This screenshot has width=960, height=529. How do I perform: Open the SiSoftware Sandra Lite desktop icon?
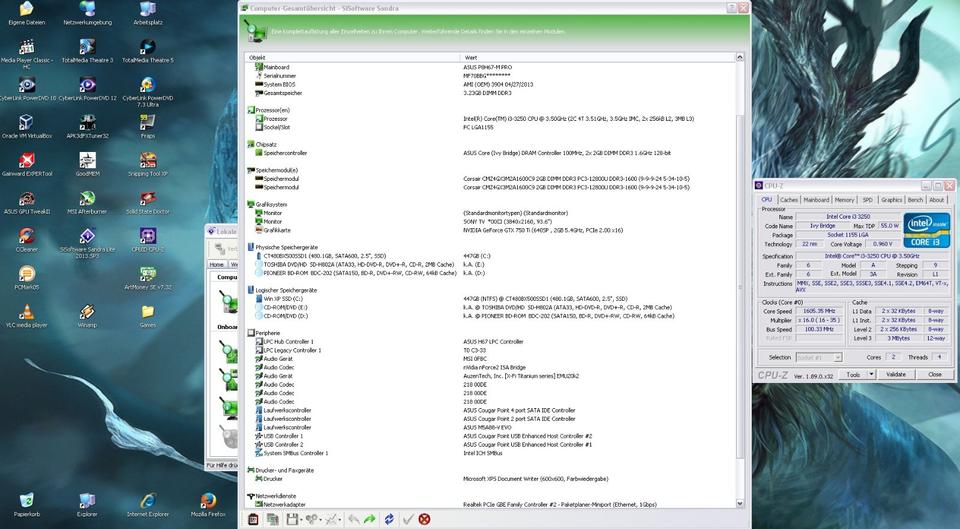87,236
